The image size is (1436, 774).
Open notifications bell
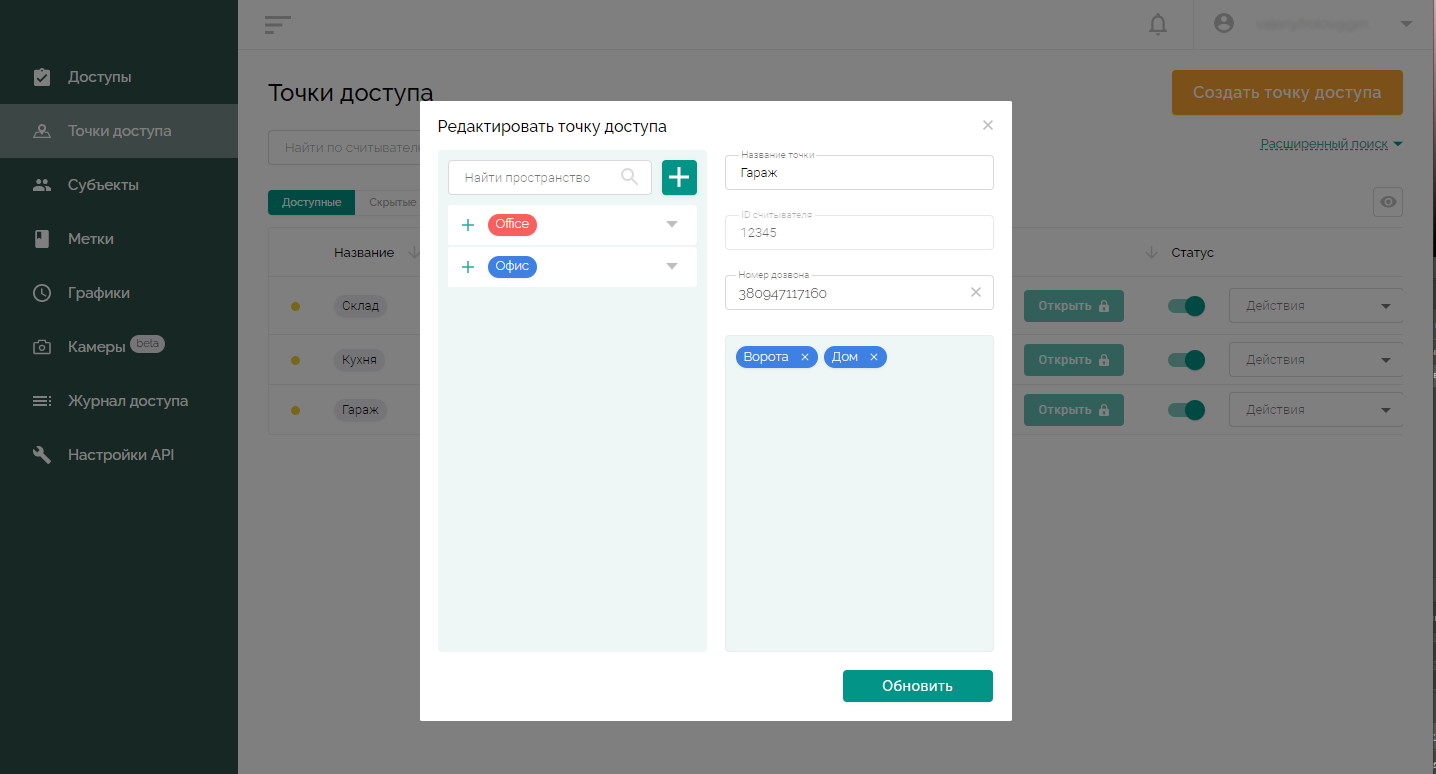(x=1158, y=24)
